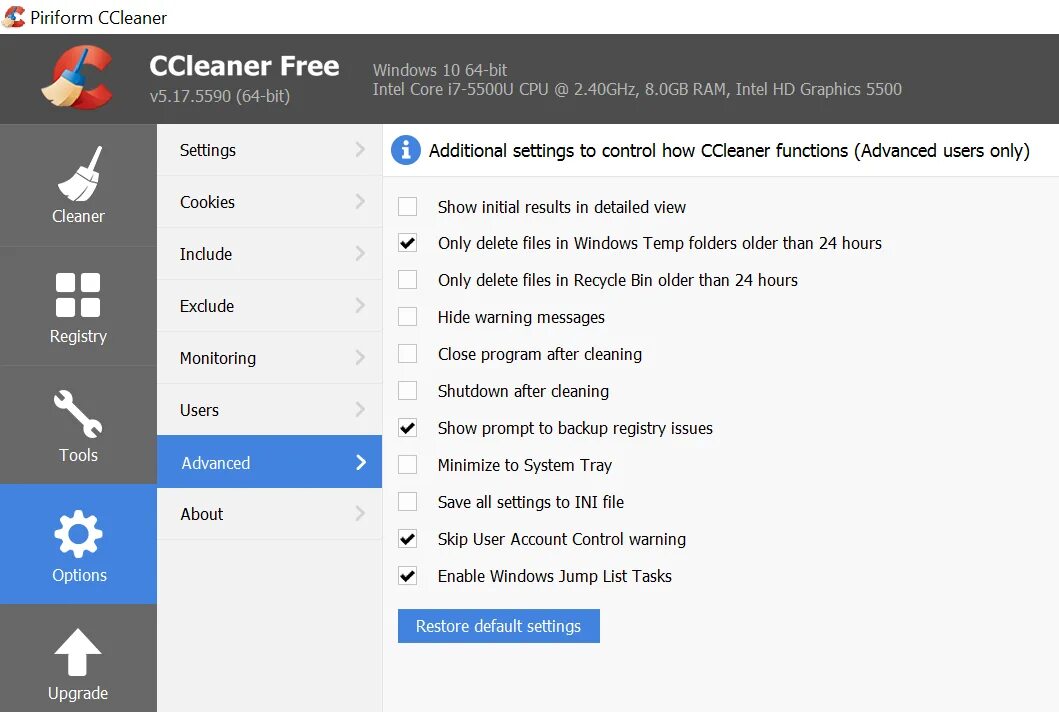Click the blue info icon
This screenshot has width=1059, height=712.
pyautogui.click(x=405, y=150)
